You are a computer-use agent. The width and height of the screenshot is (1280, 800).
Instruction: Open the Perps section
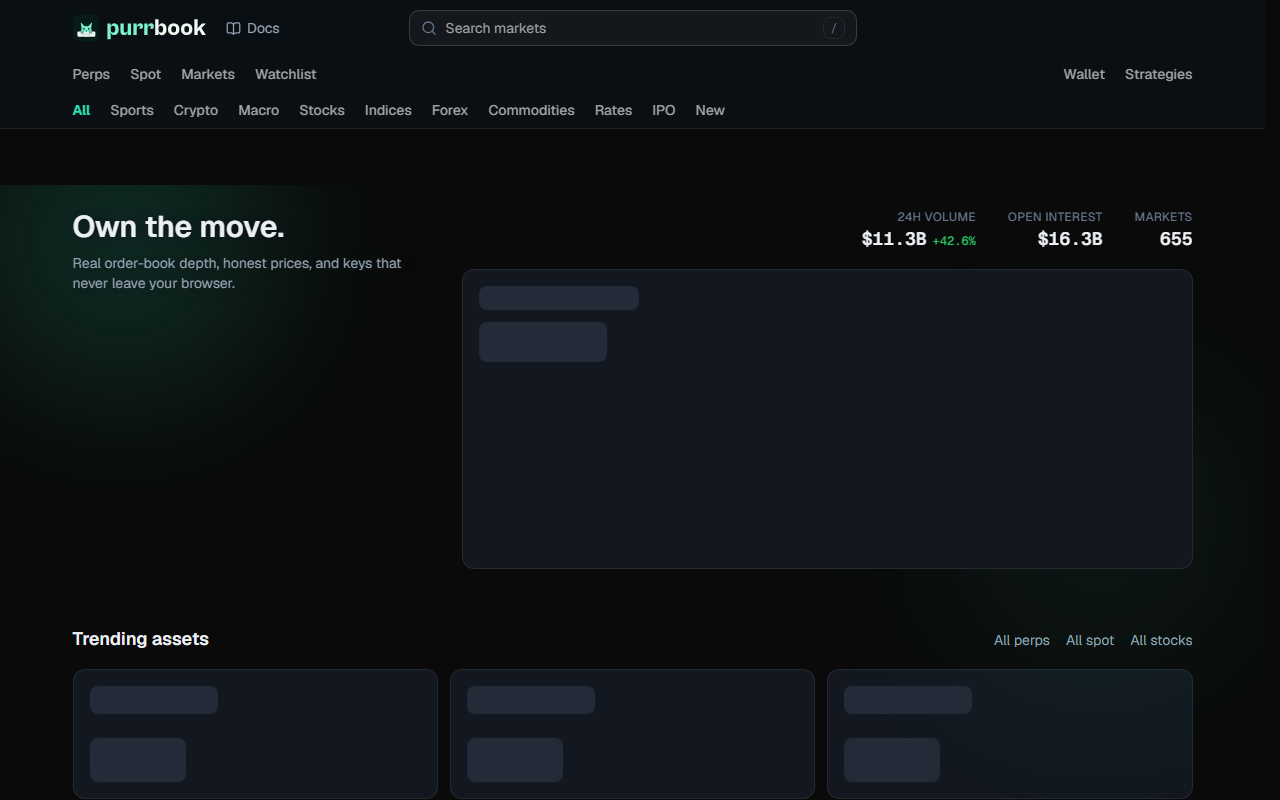tap(91, 74)
